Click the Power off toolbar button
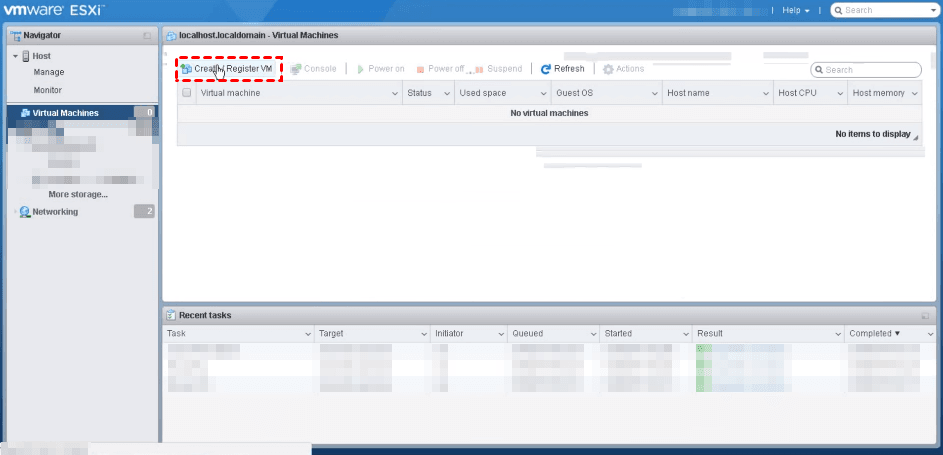This screenshot has width=943, height=455. 440,69
